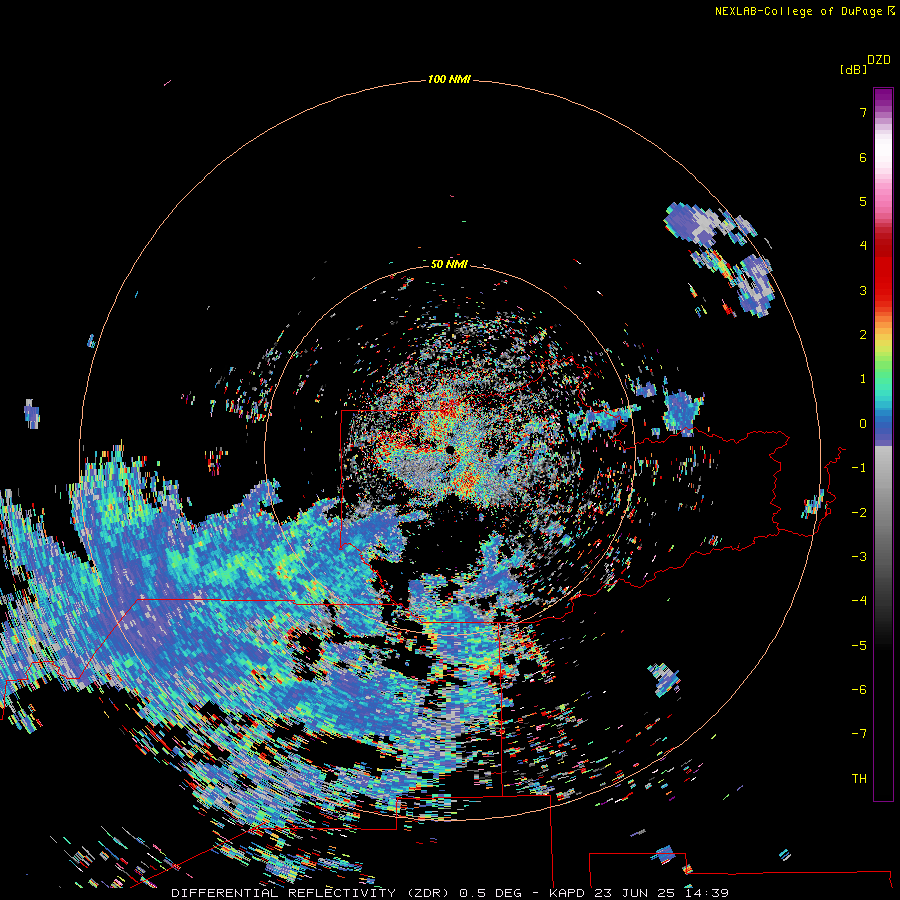Image resolution: width=900 pixels, height=900 pixels.
Task: Click the 100 NMI range ring label
Action: (449, 79)
